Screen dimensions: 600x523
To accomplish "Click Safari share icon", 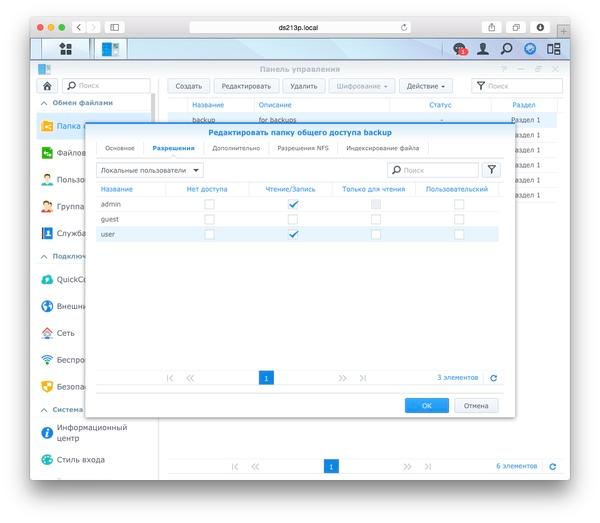I will point(492,28).
